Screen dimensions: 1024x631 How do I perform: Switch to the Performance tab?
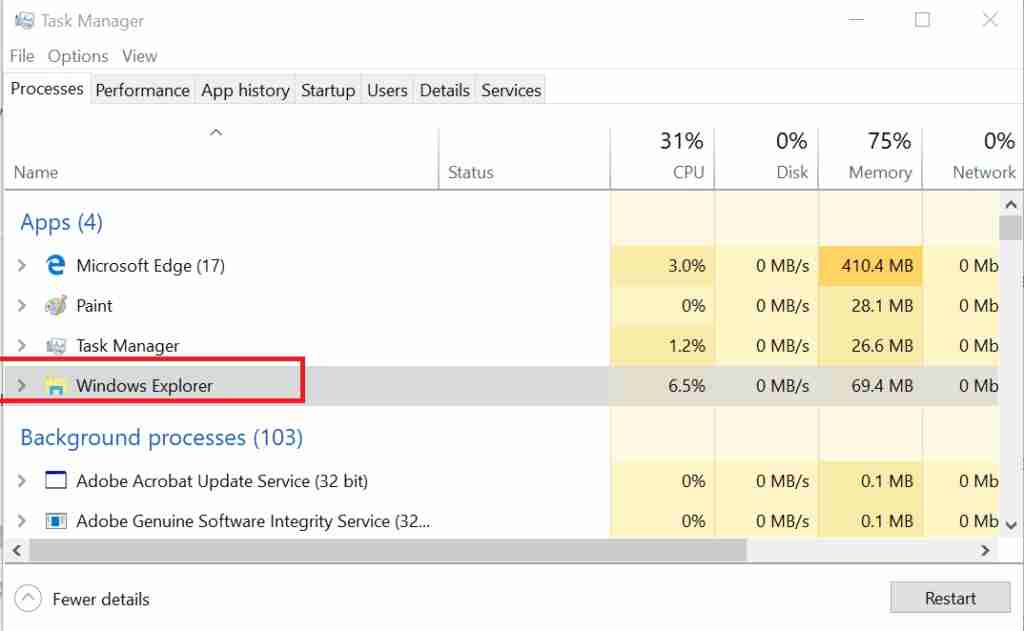point(142,90)
